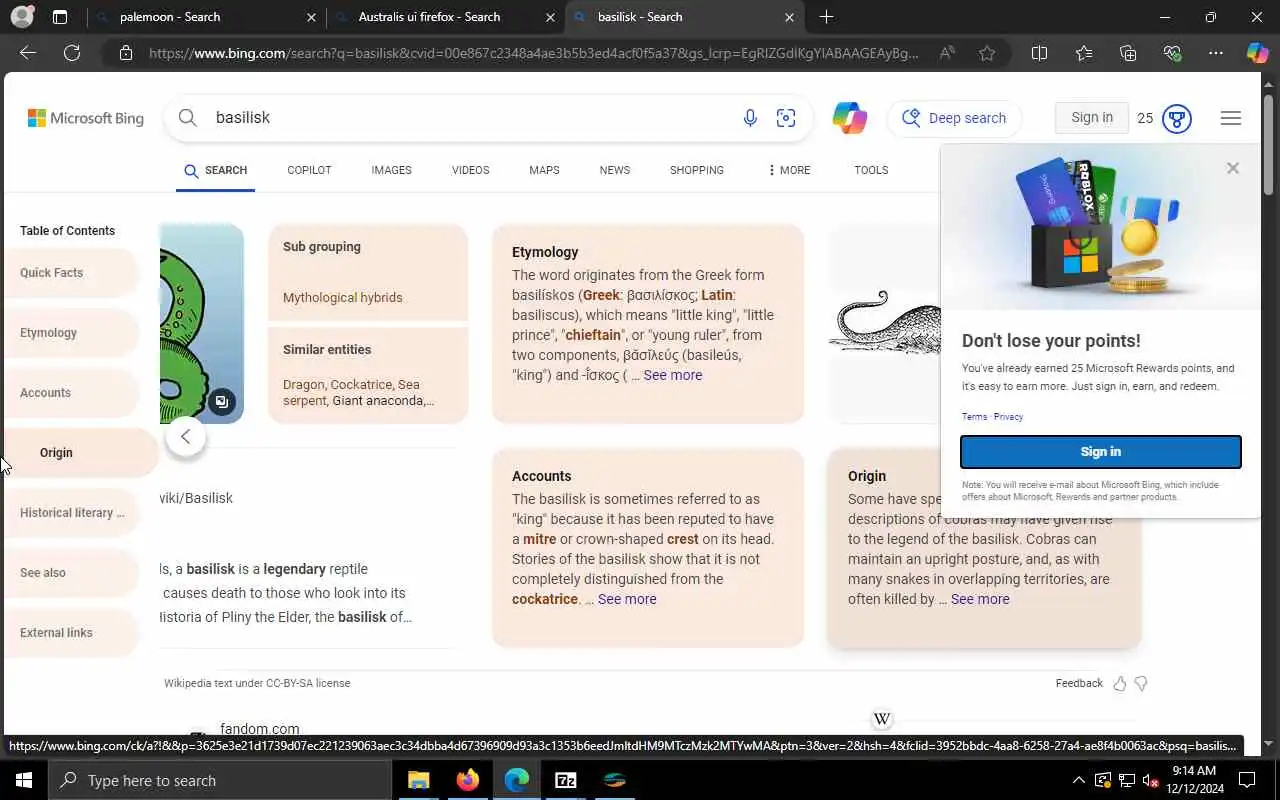Click thumbs down feedback icon
Image resolution: width=1280 pixels, height=800 pixels.
click(x=1141, y=684)
